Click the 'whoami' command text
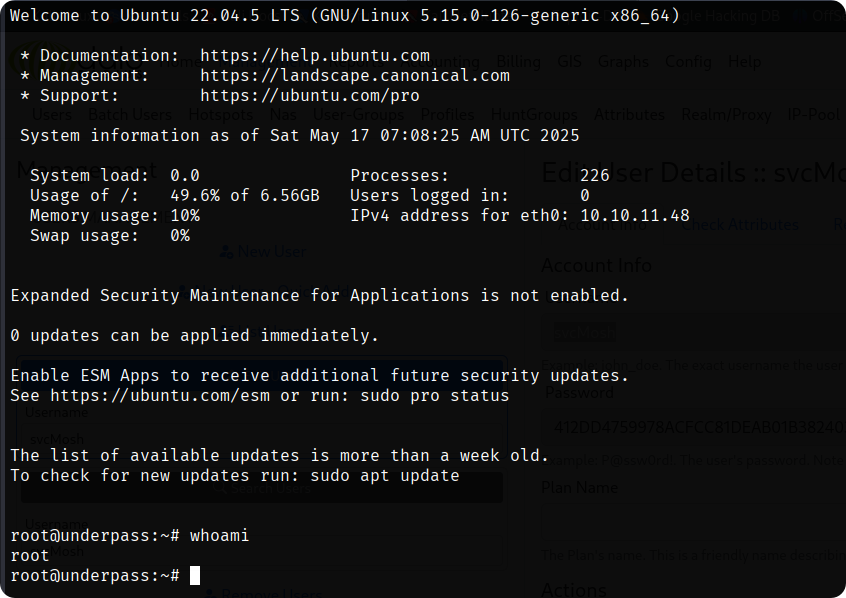 coord(219,535)
